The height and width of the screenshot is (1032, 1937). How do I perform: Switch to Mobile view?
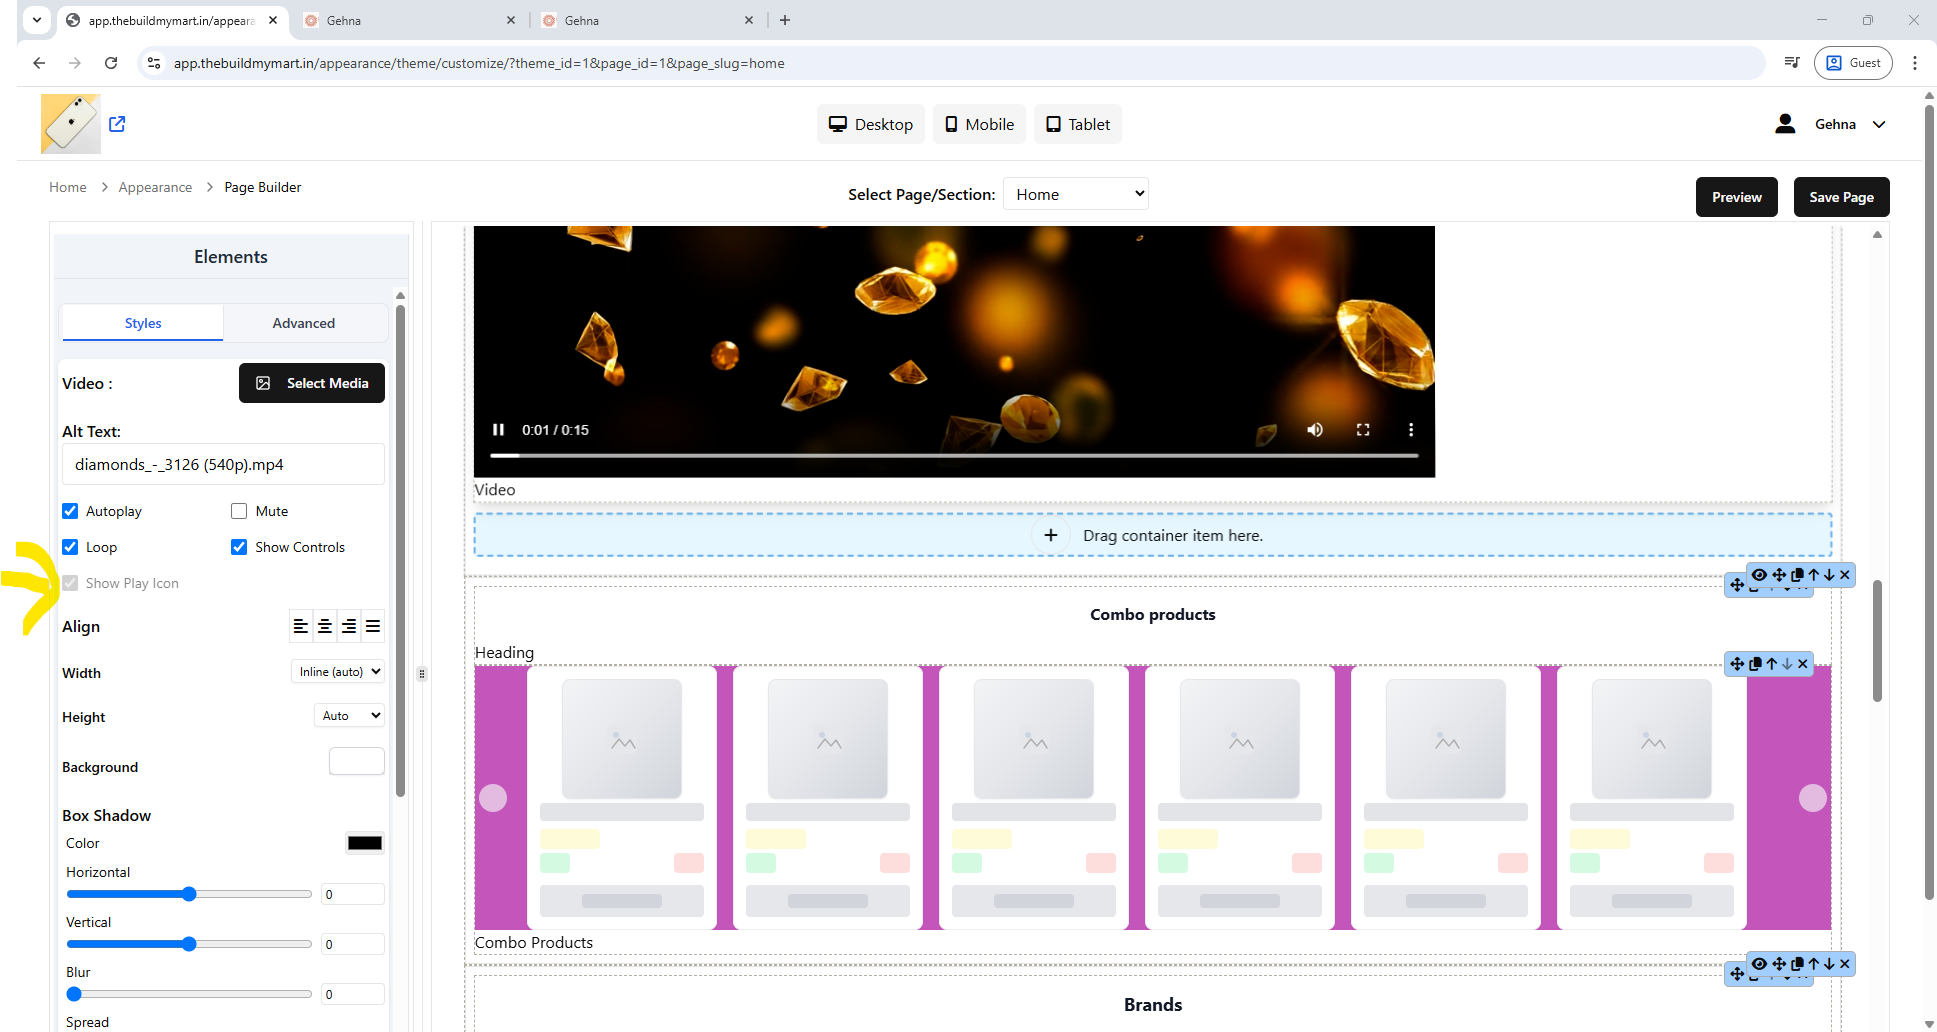(980, 124)
